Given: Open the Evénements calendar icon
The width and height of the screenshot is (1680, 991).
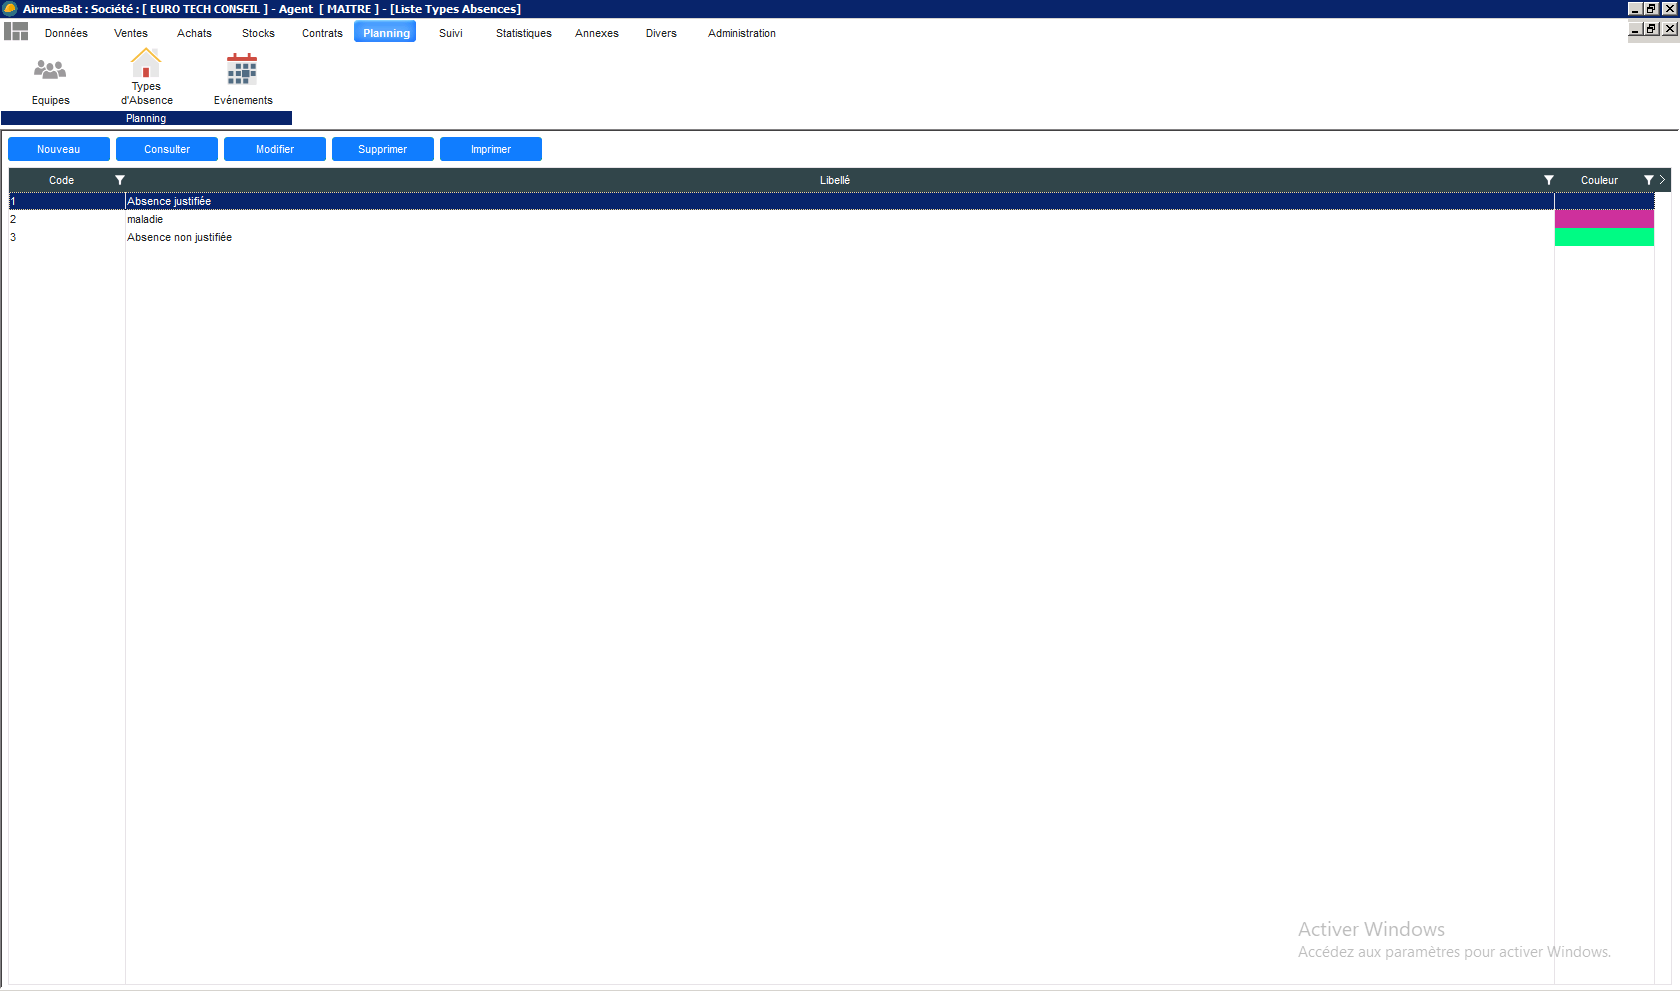Looking at the screenshot, I should tap(242, 70).
